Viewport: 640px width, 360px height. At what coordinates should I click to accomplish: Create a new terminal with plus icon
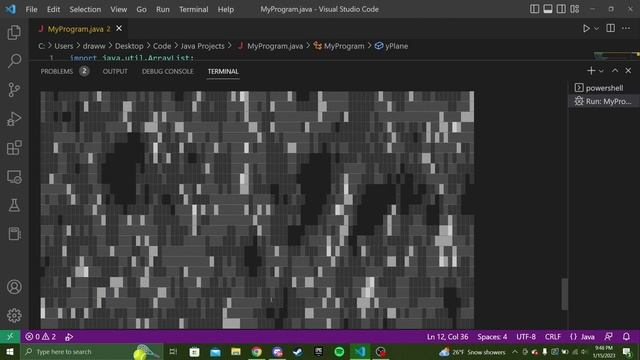[x=591, y=71]
